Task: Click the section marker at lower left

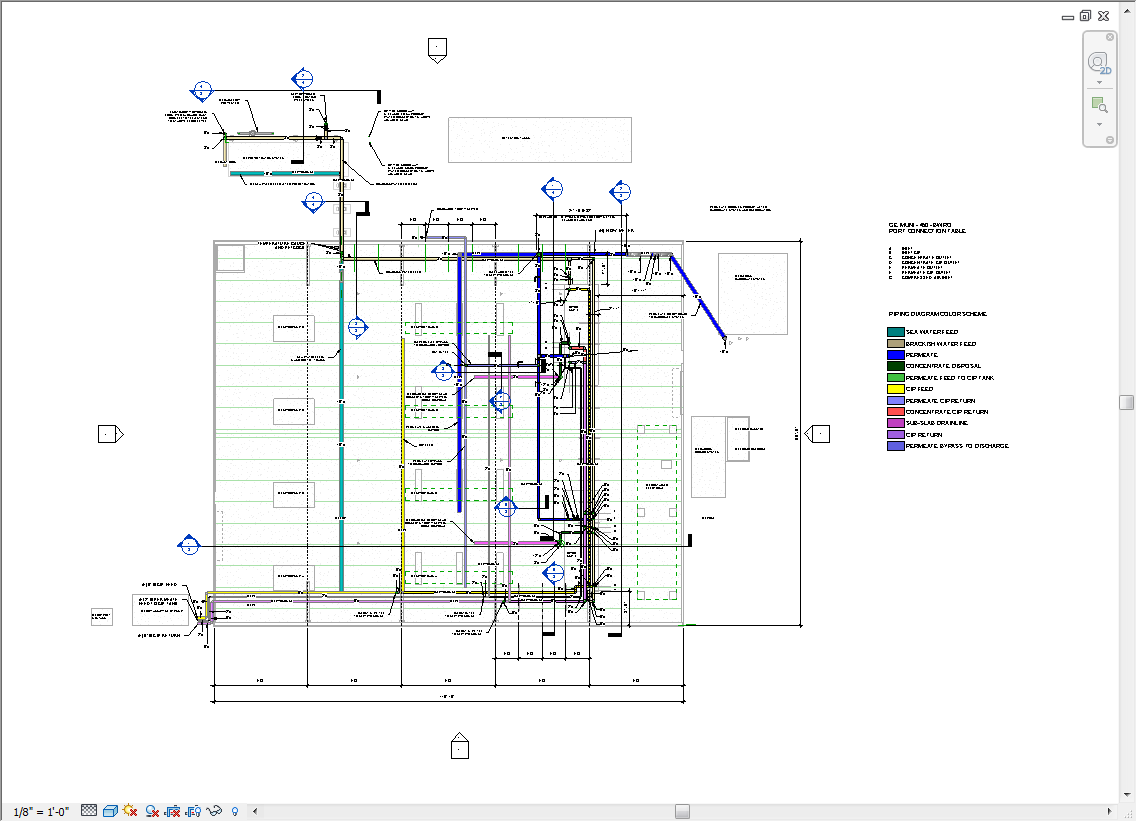Action: (x=189, y=545)
